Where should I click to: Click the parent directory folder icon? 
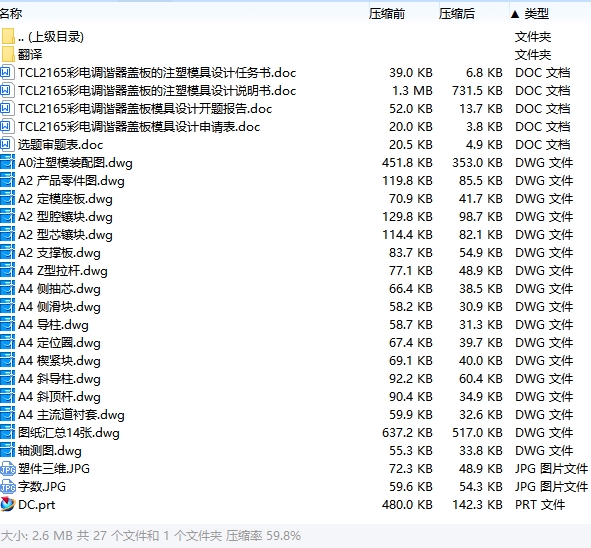tap(8, 36)
